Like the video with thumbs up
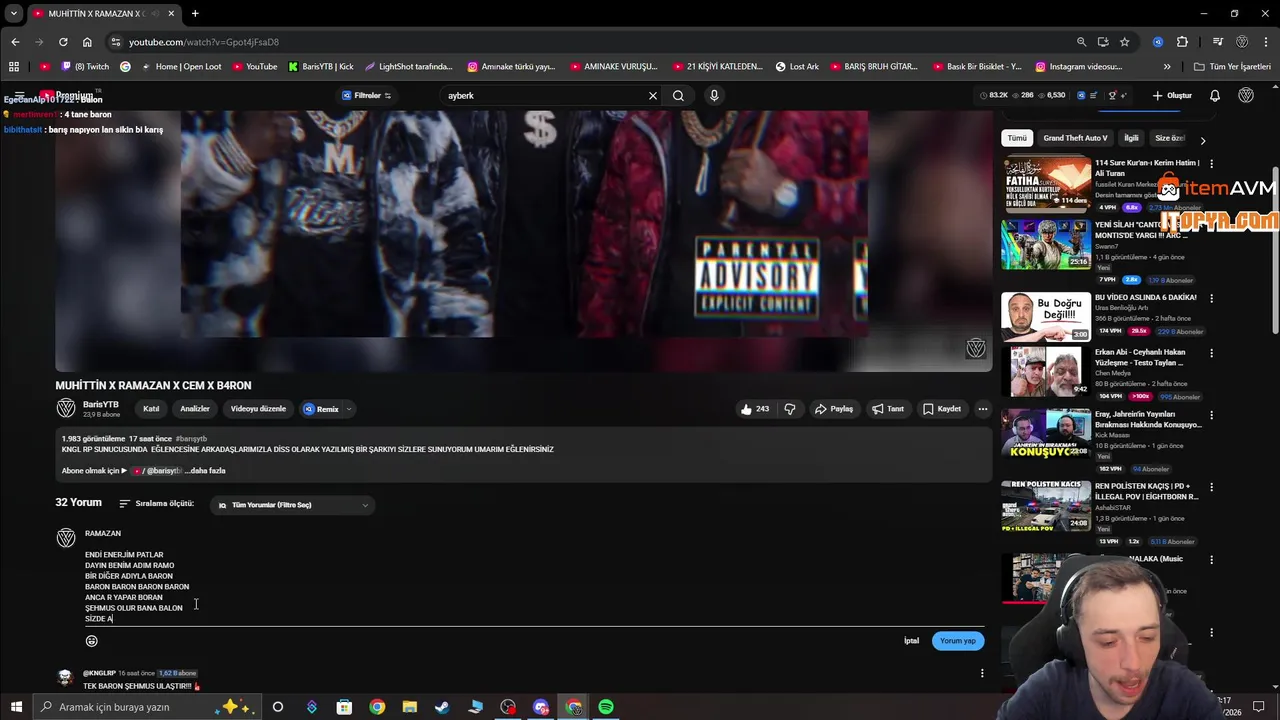Viewport: 1280px width, 720px height. click(x=754, y=409)
